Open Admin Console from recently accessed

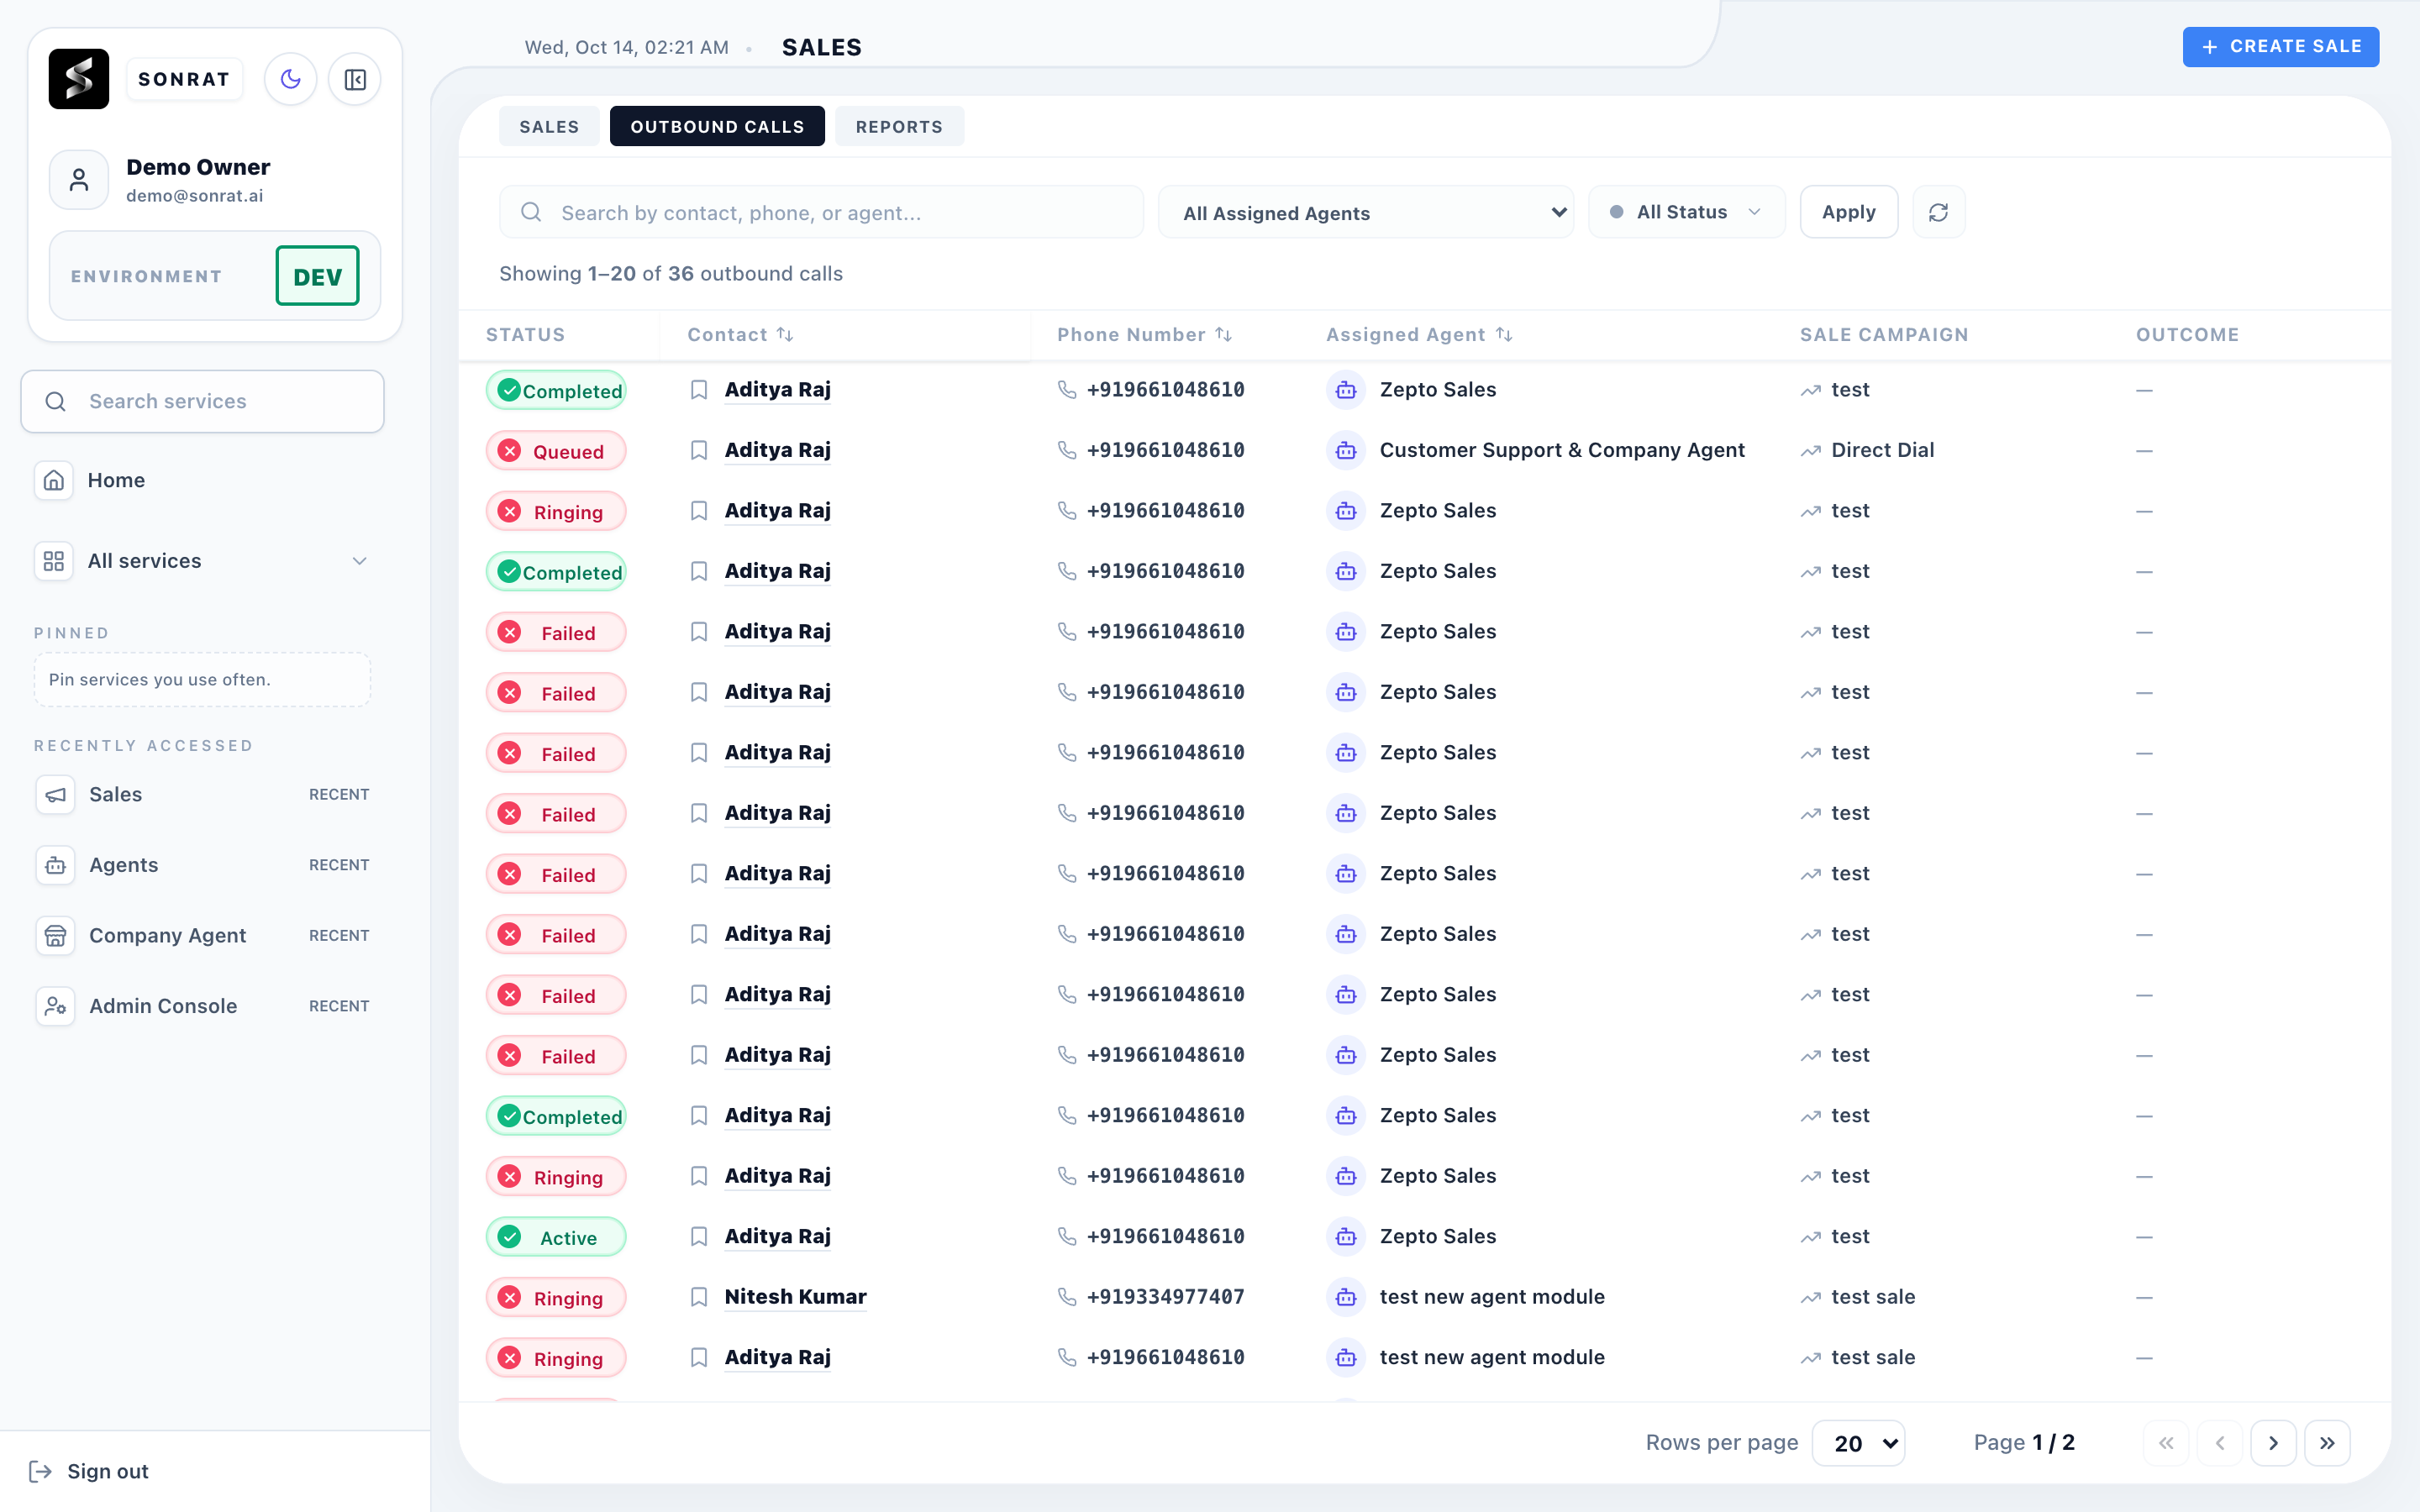click(x=202, y=1006)
